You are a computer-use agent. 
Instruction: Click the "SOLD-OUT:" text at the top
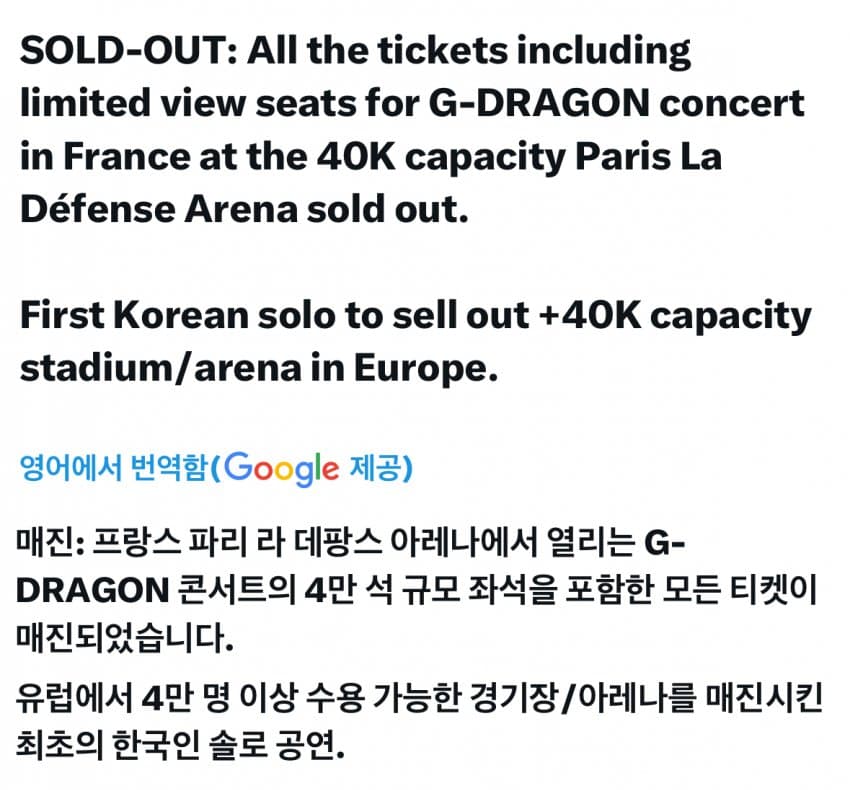123,51
